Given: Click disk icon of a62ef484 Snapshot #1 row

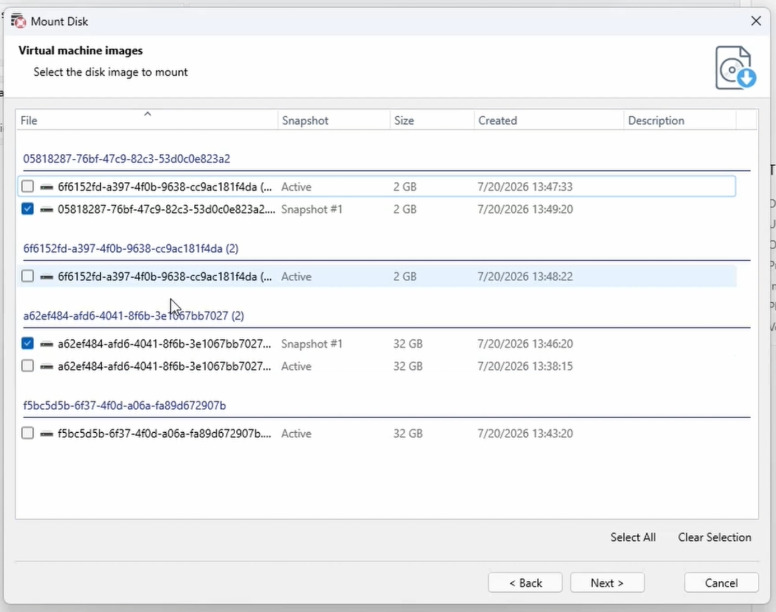Looking at the screenshot, I should pyautogui.click(x=47, y=344).
